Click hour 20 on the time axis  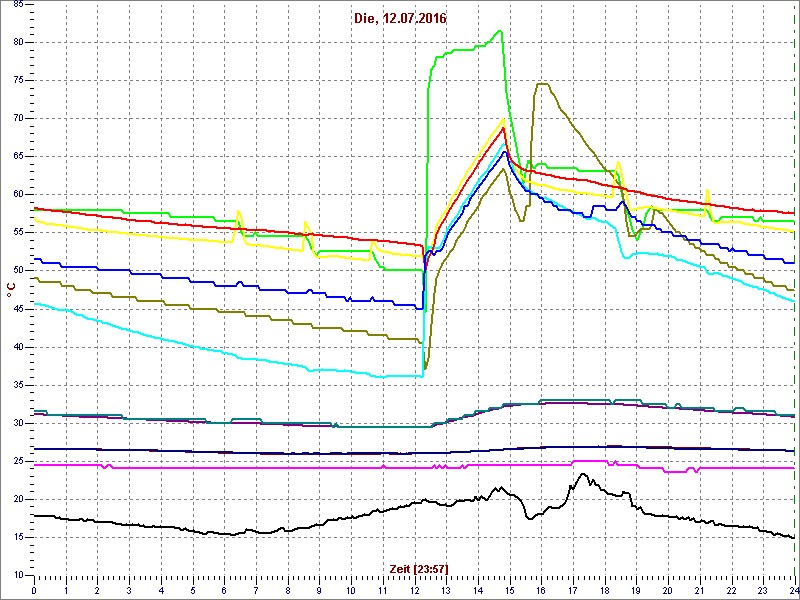pos(668,590)
